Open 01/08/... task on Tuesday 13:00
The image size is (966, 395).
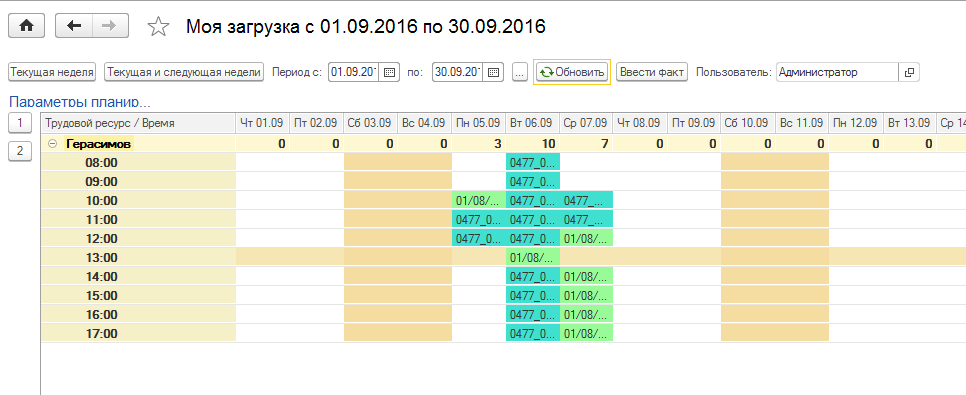click(532, 258)
